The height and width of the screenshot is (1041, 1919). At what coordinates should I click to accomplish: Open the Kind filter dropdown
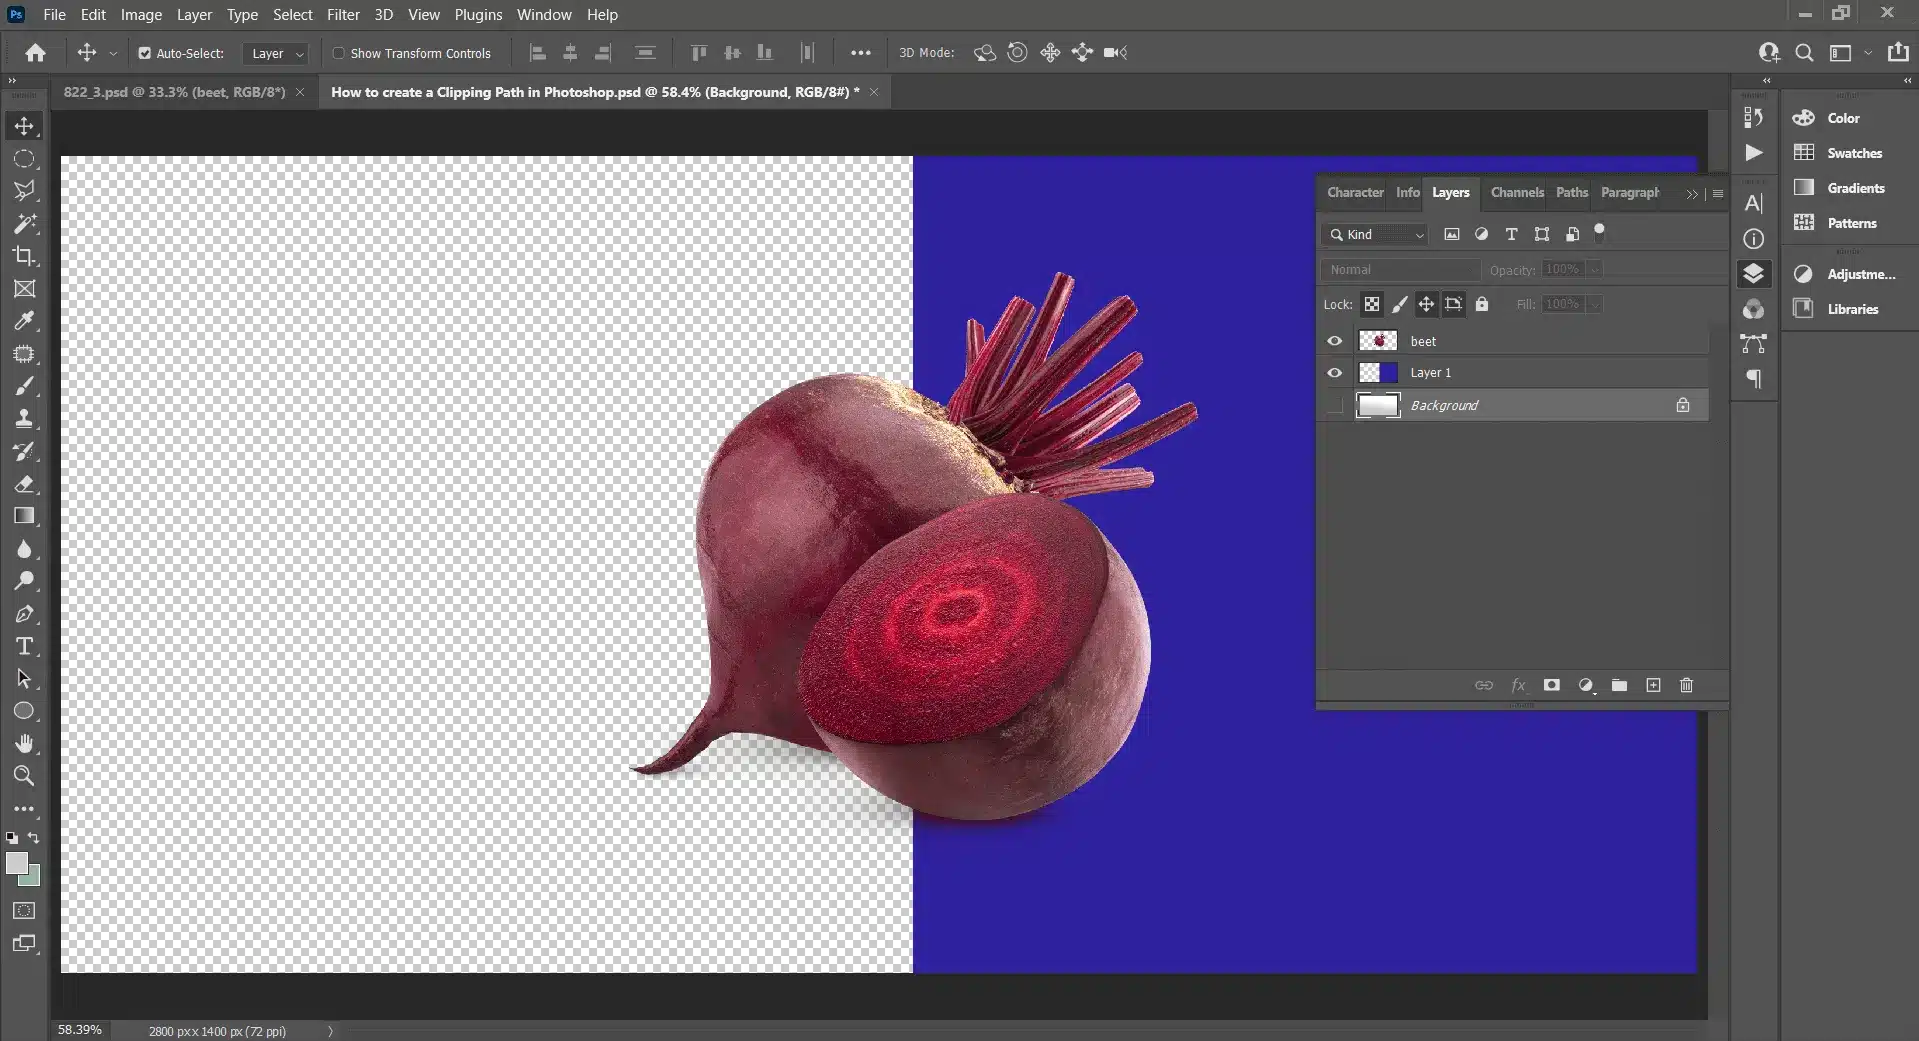[1375, 234]
